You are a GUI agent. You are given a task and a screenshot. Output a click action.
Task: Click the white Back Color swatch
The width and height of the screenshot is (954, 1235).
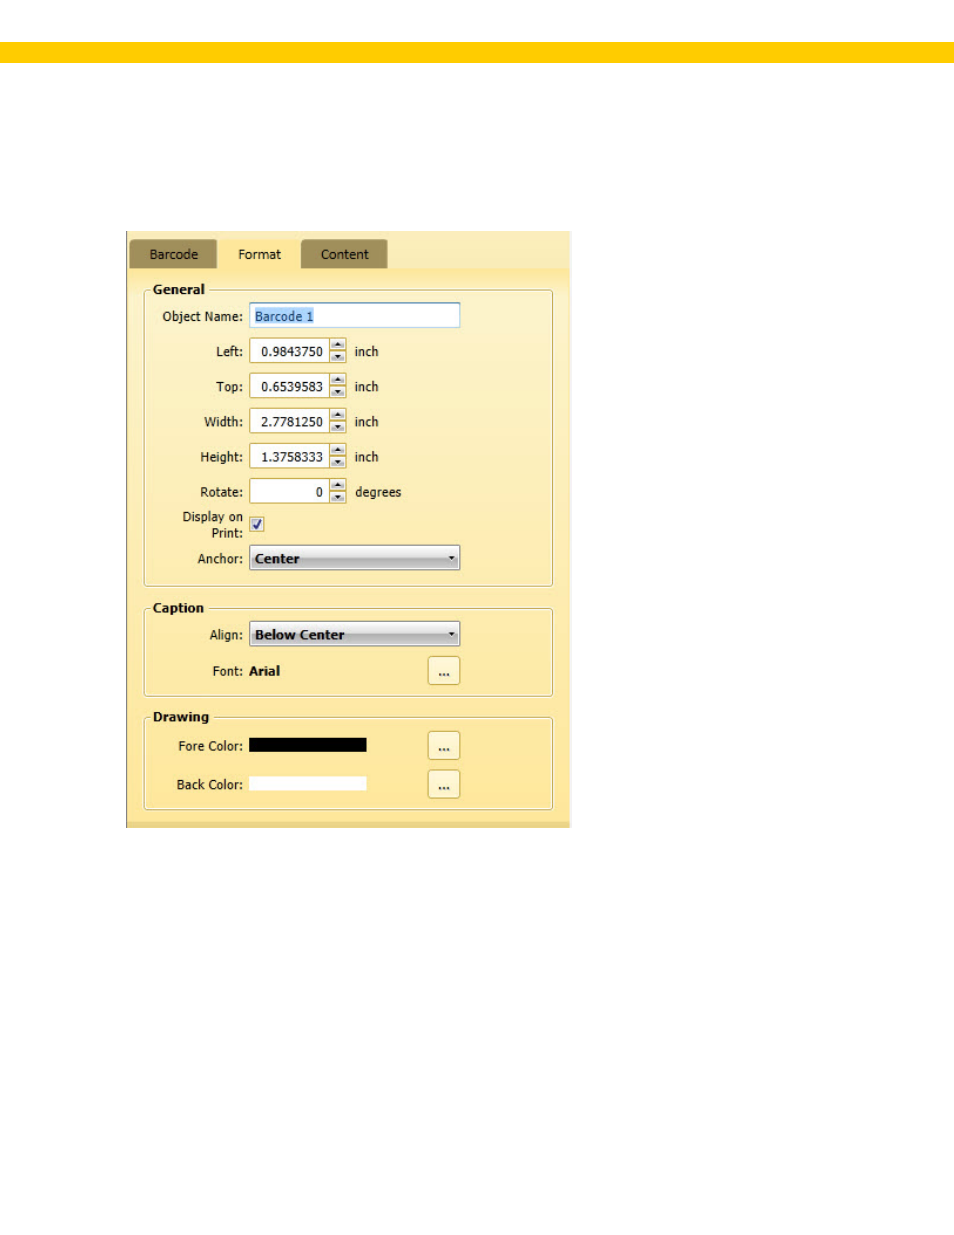pos(307,784)
